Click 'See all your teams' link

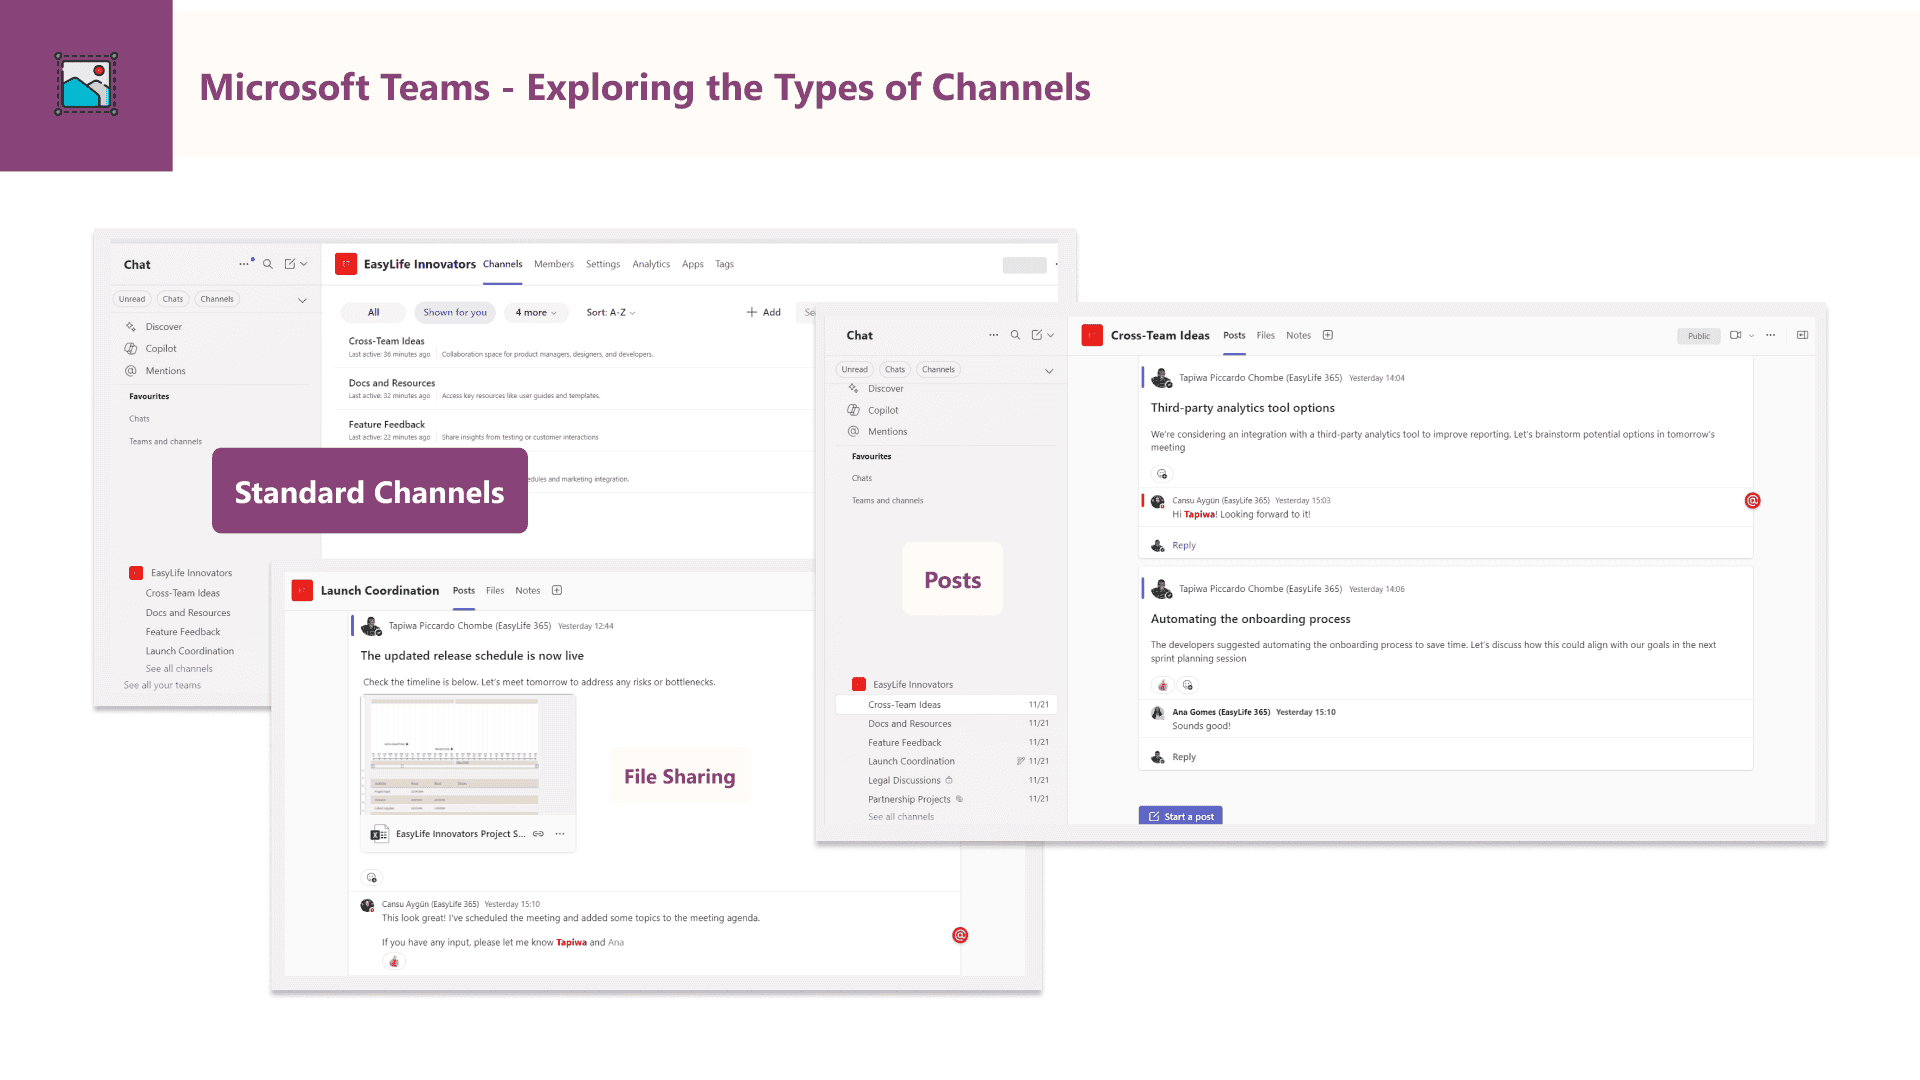pos(162,686)
